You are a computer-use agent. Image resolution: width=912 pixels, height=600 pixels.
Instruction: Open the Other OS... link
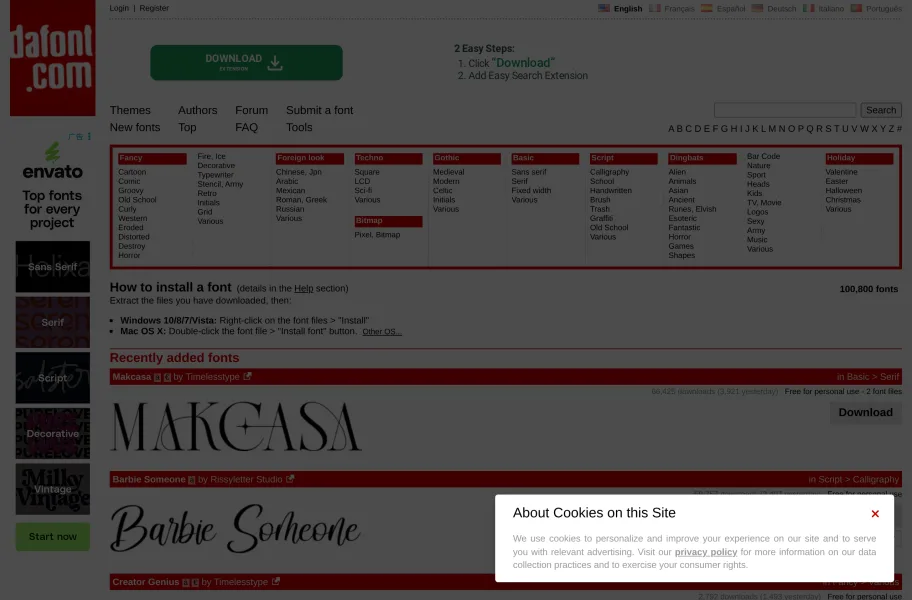click(x=382, y=331)
